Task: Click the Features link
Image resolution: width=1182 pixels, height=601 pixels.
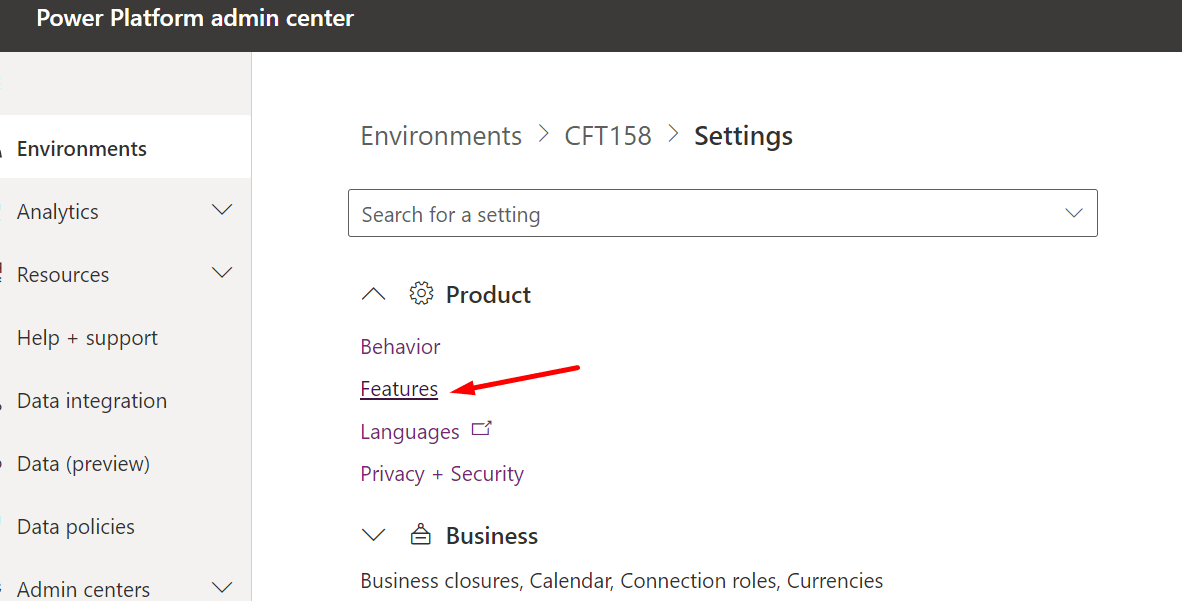Action: (x=398, y=388)
